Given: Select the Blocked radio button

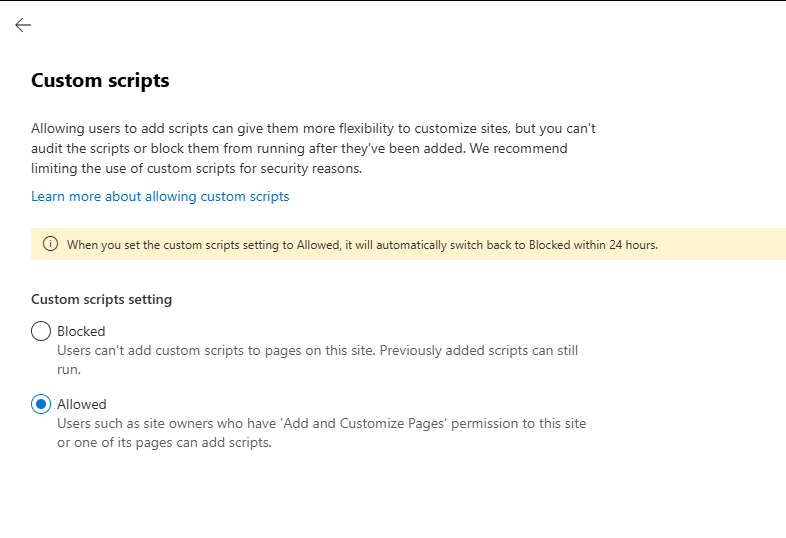Looking at the screenshot, I should coord(41,331).
